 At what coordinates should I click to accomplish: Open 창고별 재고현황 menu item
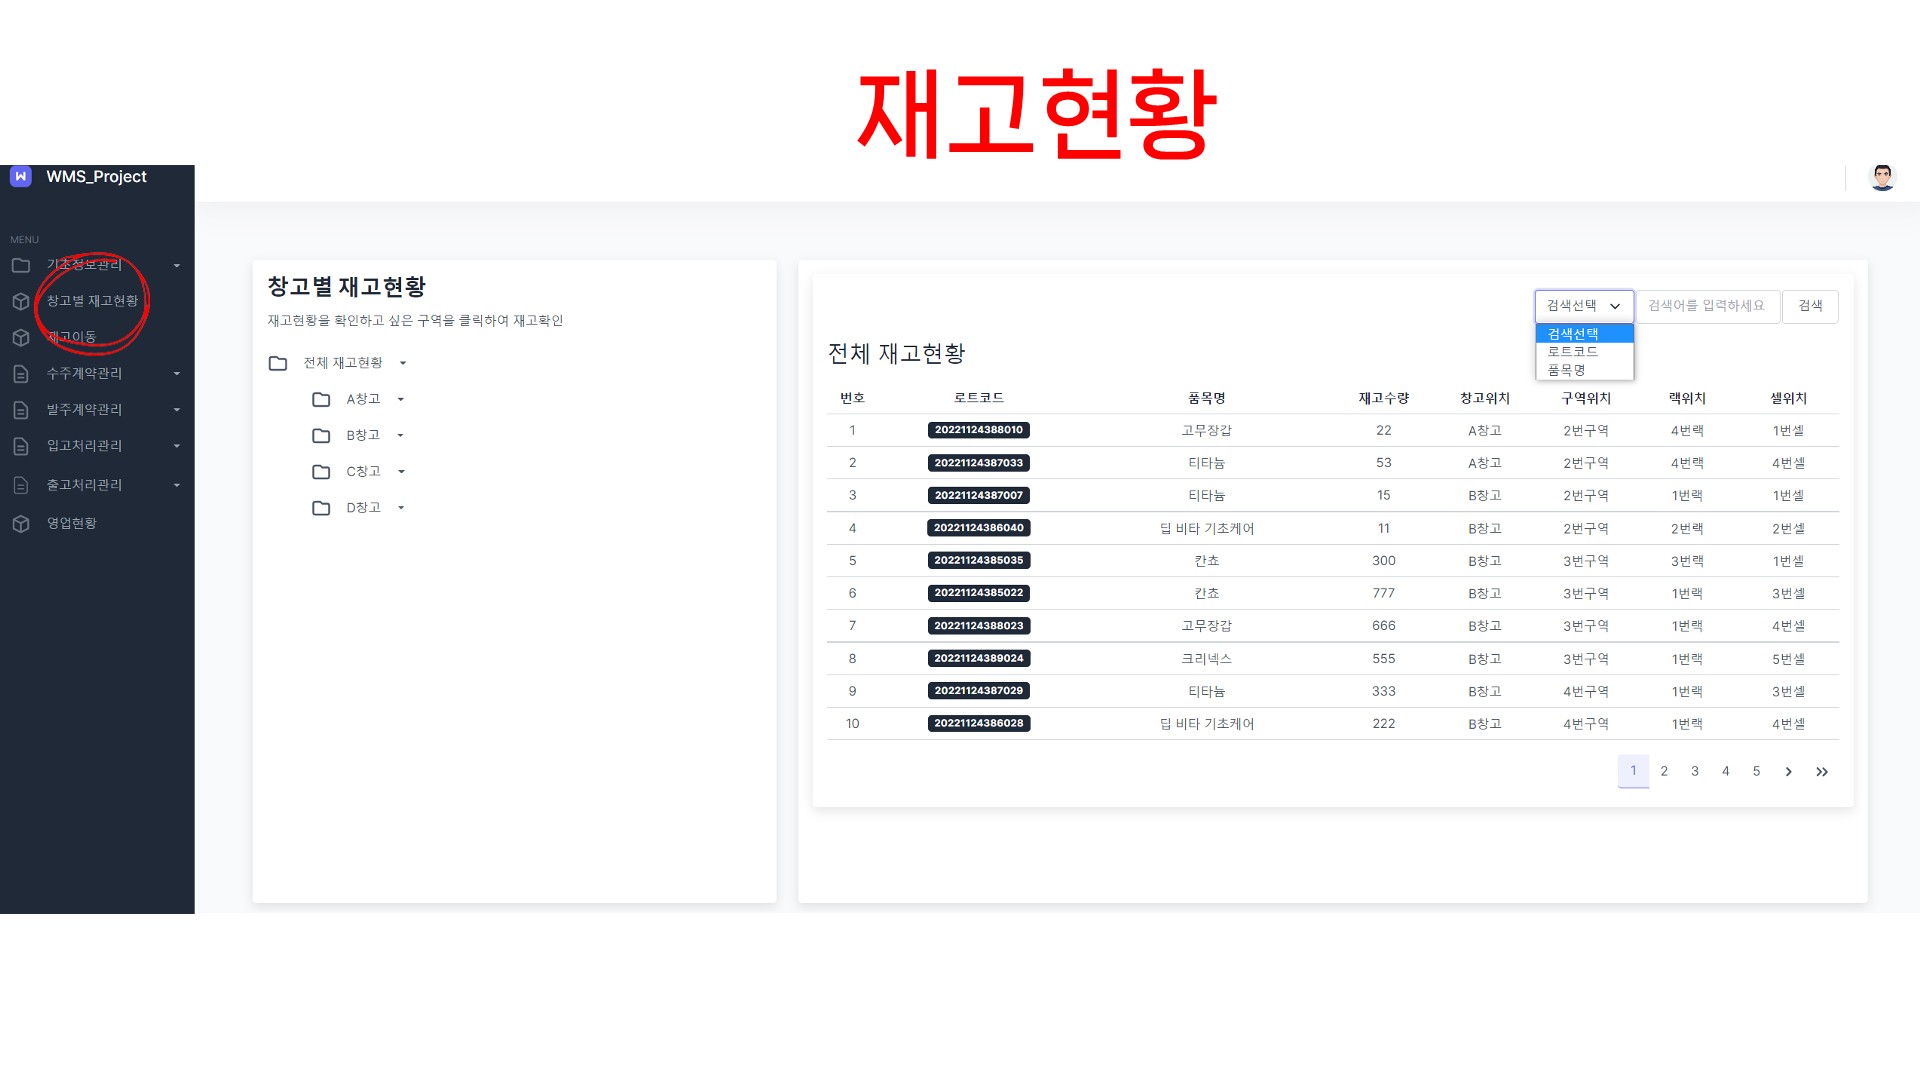(92, 301)
